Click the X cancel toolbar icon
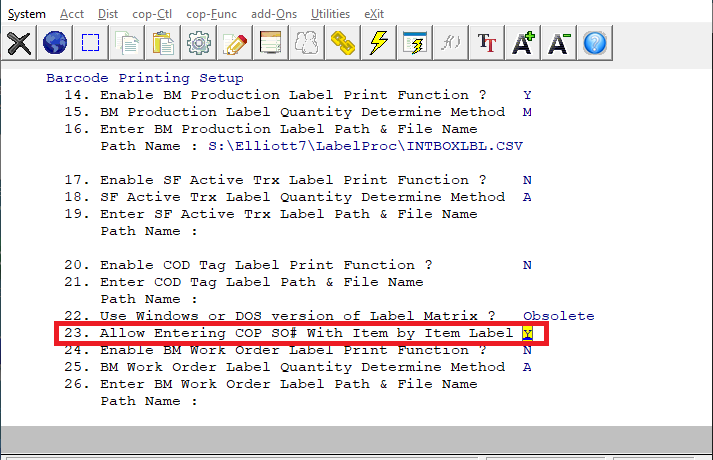 (x=19, y=43)
